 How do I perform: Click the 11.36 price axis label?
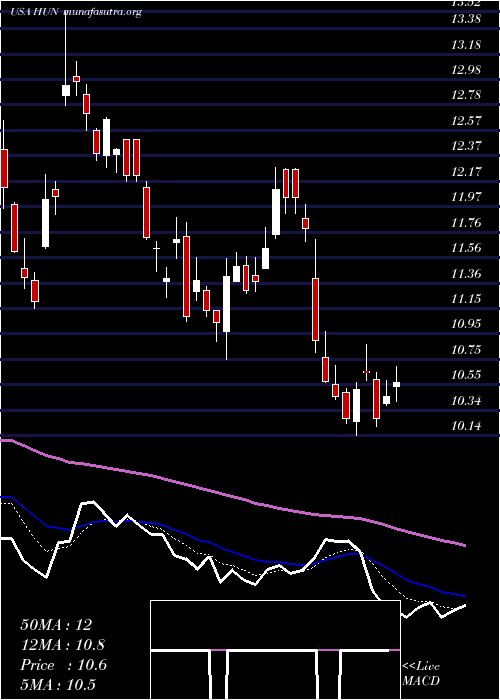click(466, 273)
